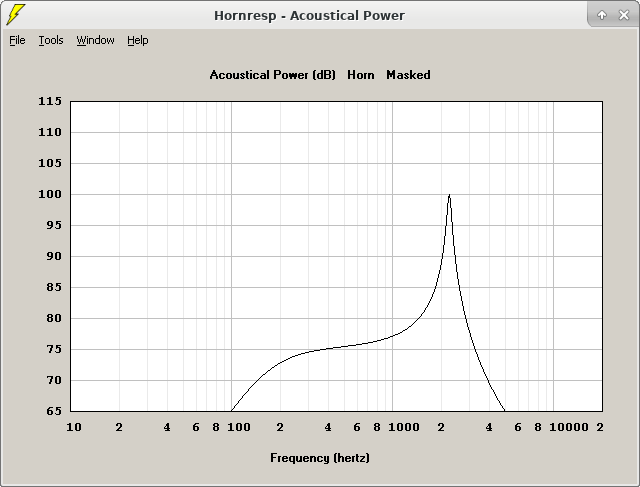Click the 10 Hz x-axis label
640x487 pixels.
(x=74, y=427)
